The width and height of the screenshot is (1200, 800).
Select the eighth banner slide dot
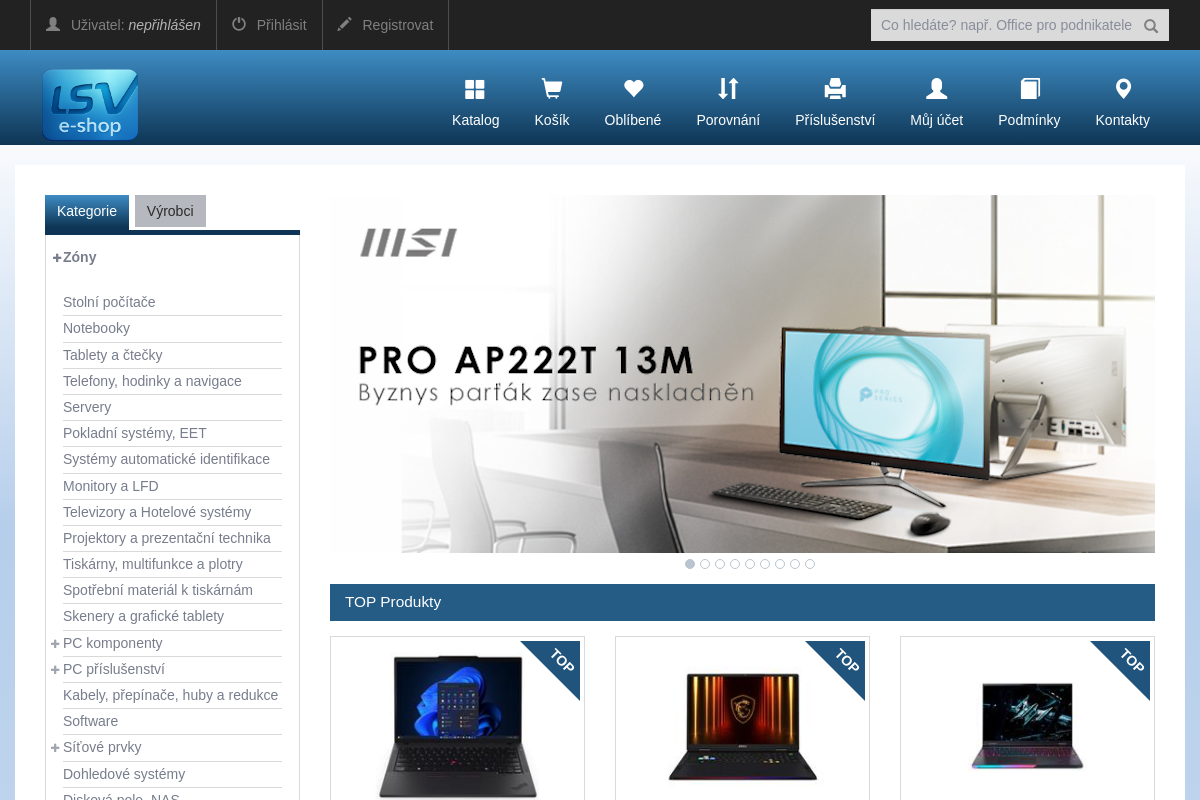[x=795, y=564]
